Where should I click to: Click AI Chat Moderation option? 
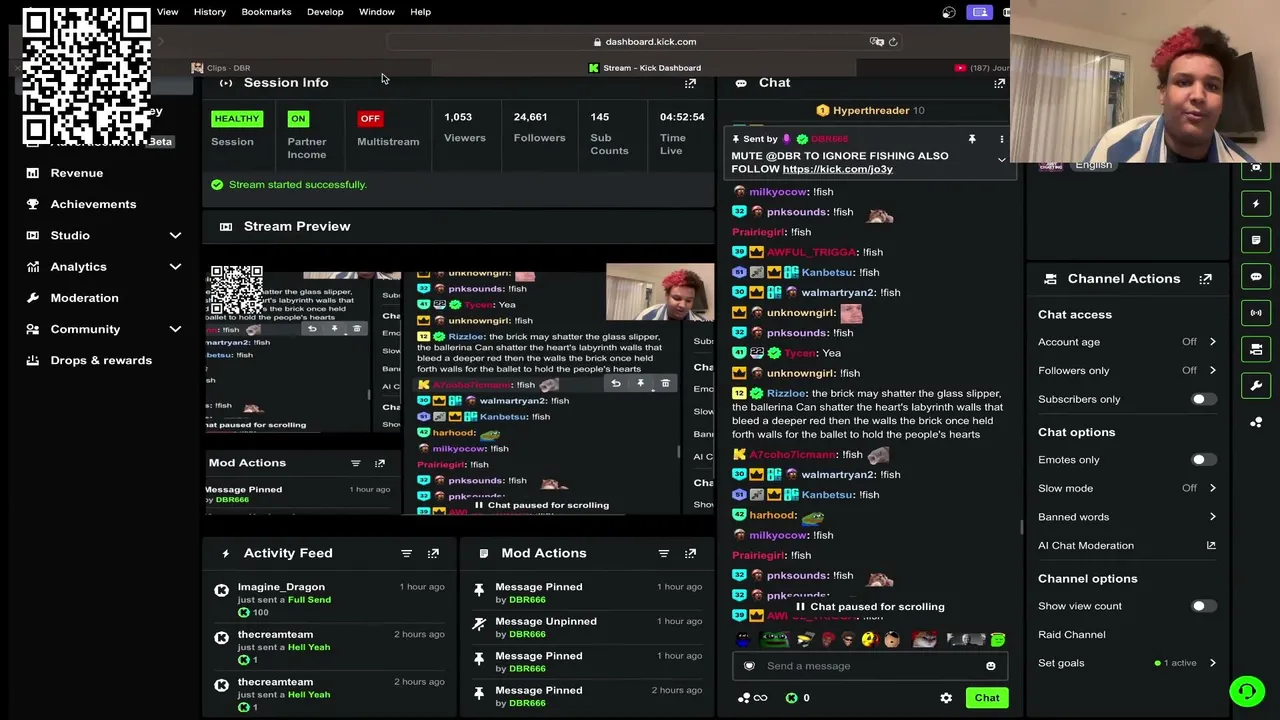coord(1086,546)
